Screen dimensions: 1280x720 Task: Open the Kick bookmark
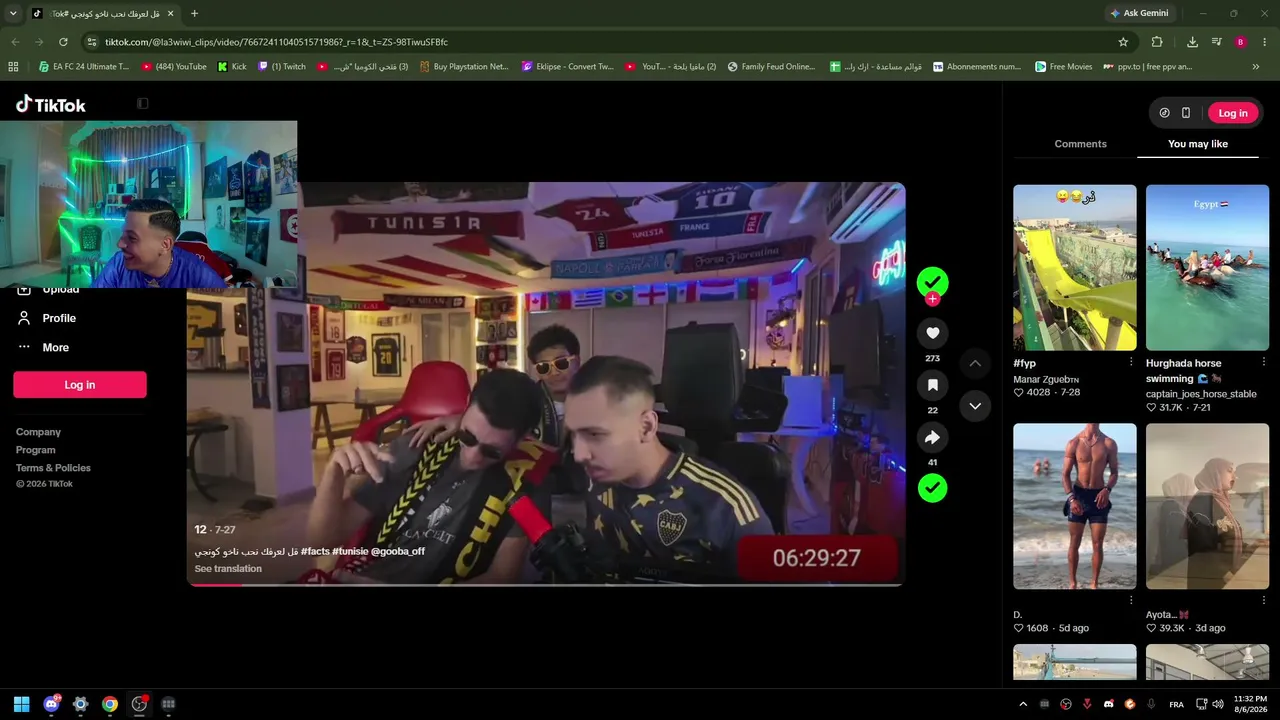[x=232, y=67]
